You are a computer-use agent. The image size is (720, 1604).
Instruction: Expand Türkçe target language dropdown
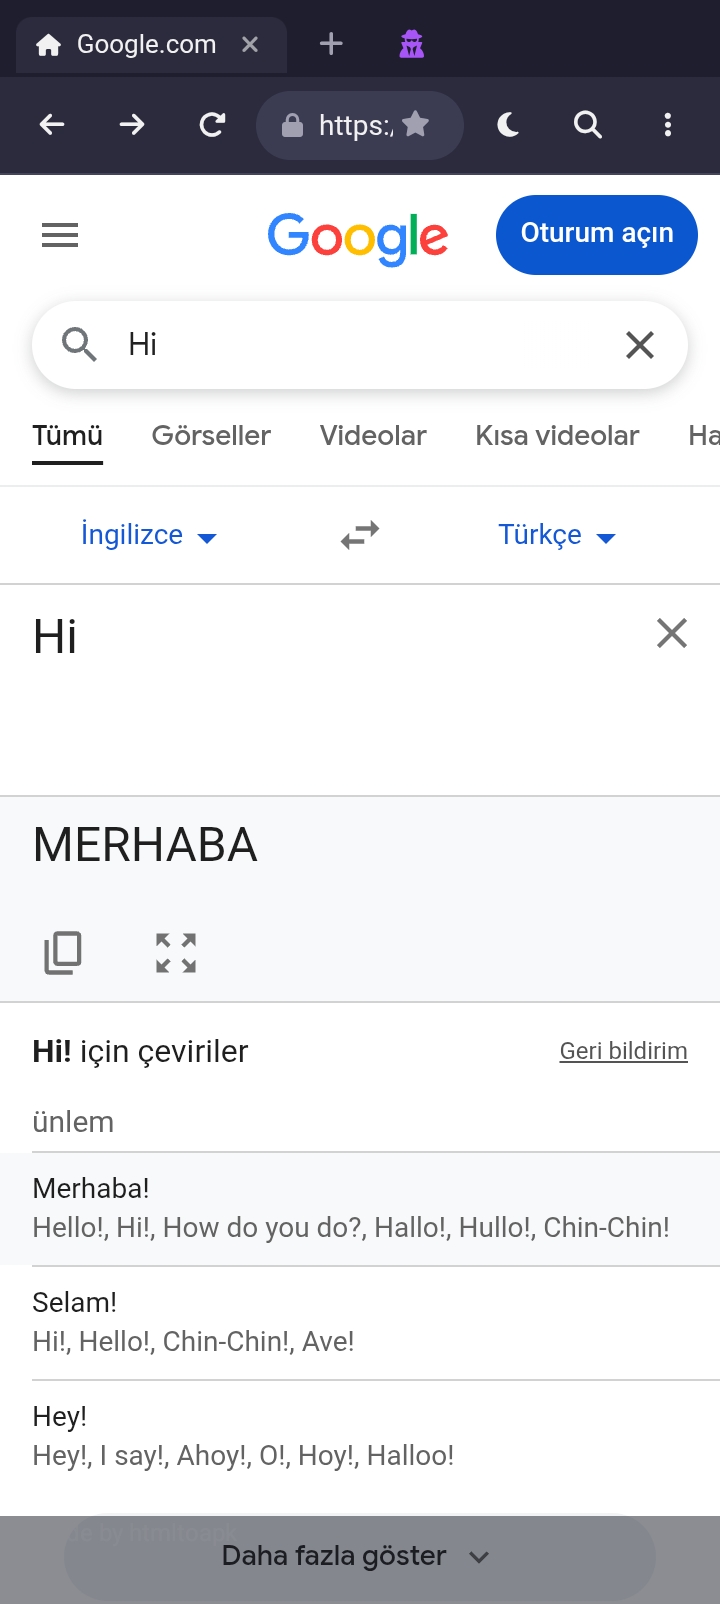coord(557,535)
